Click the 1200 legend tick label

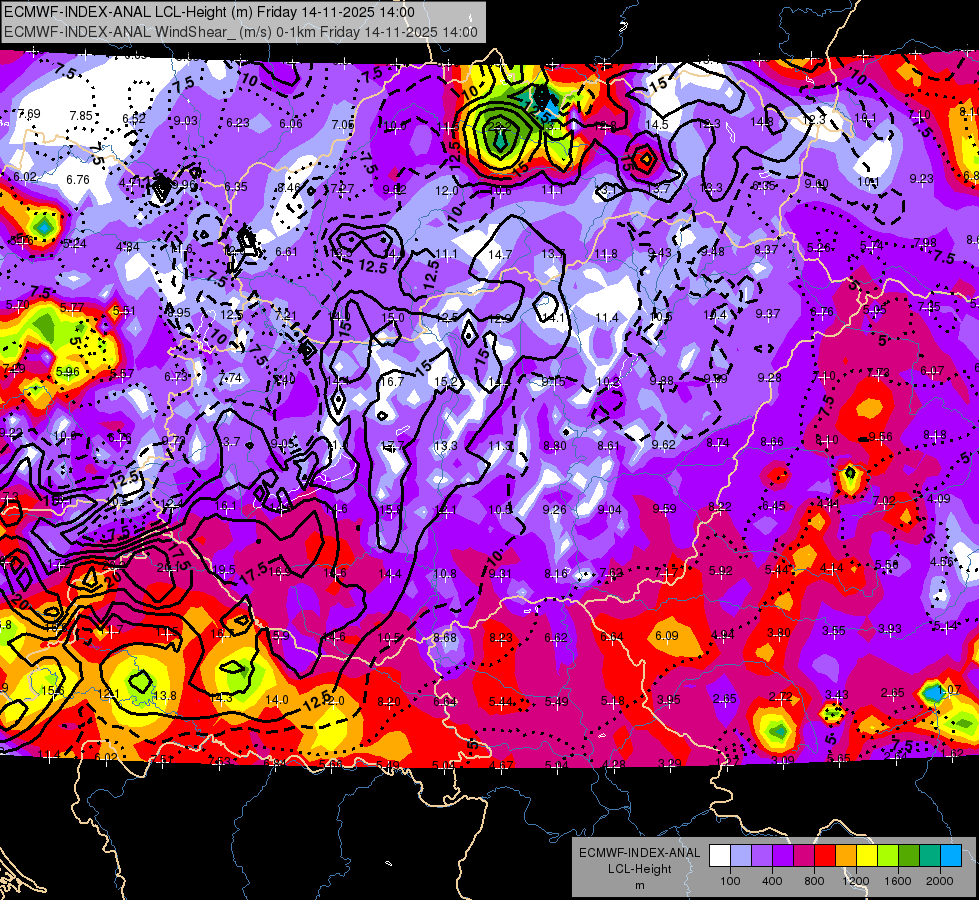(x=855, y=881)
